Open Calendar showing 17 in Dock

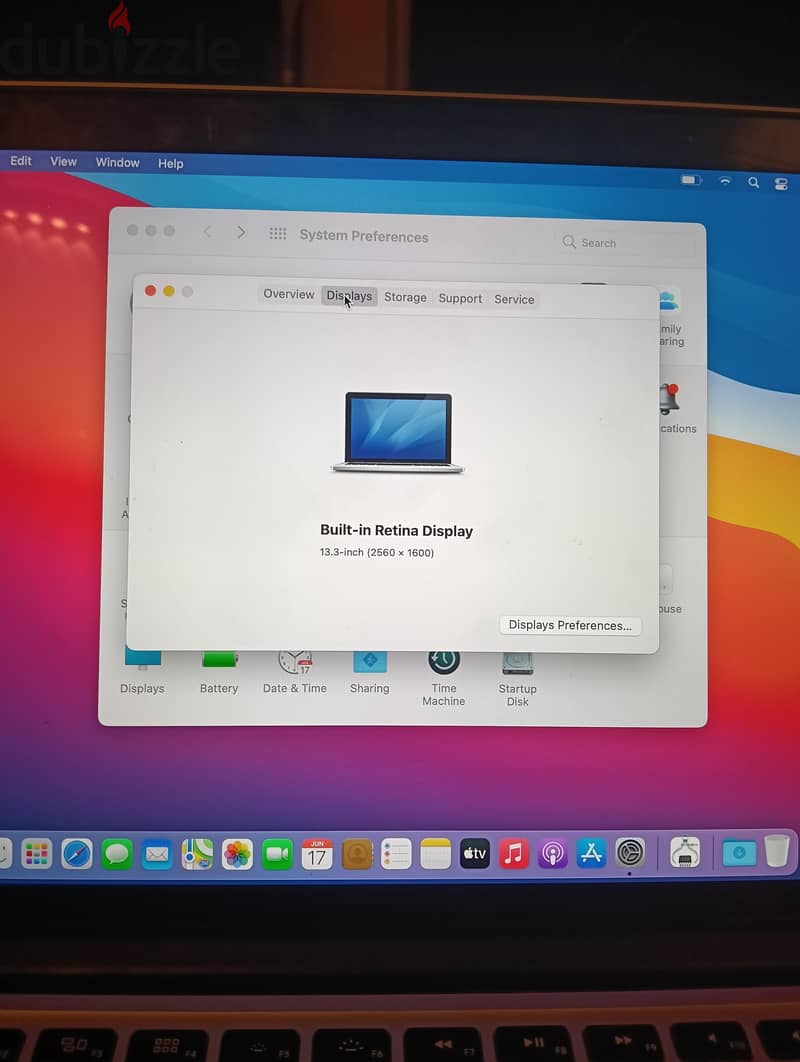[317, 854]
